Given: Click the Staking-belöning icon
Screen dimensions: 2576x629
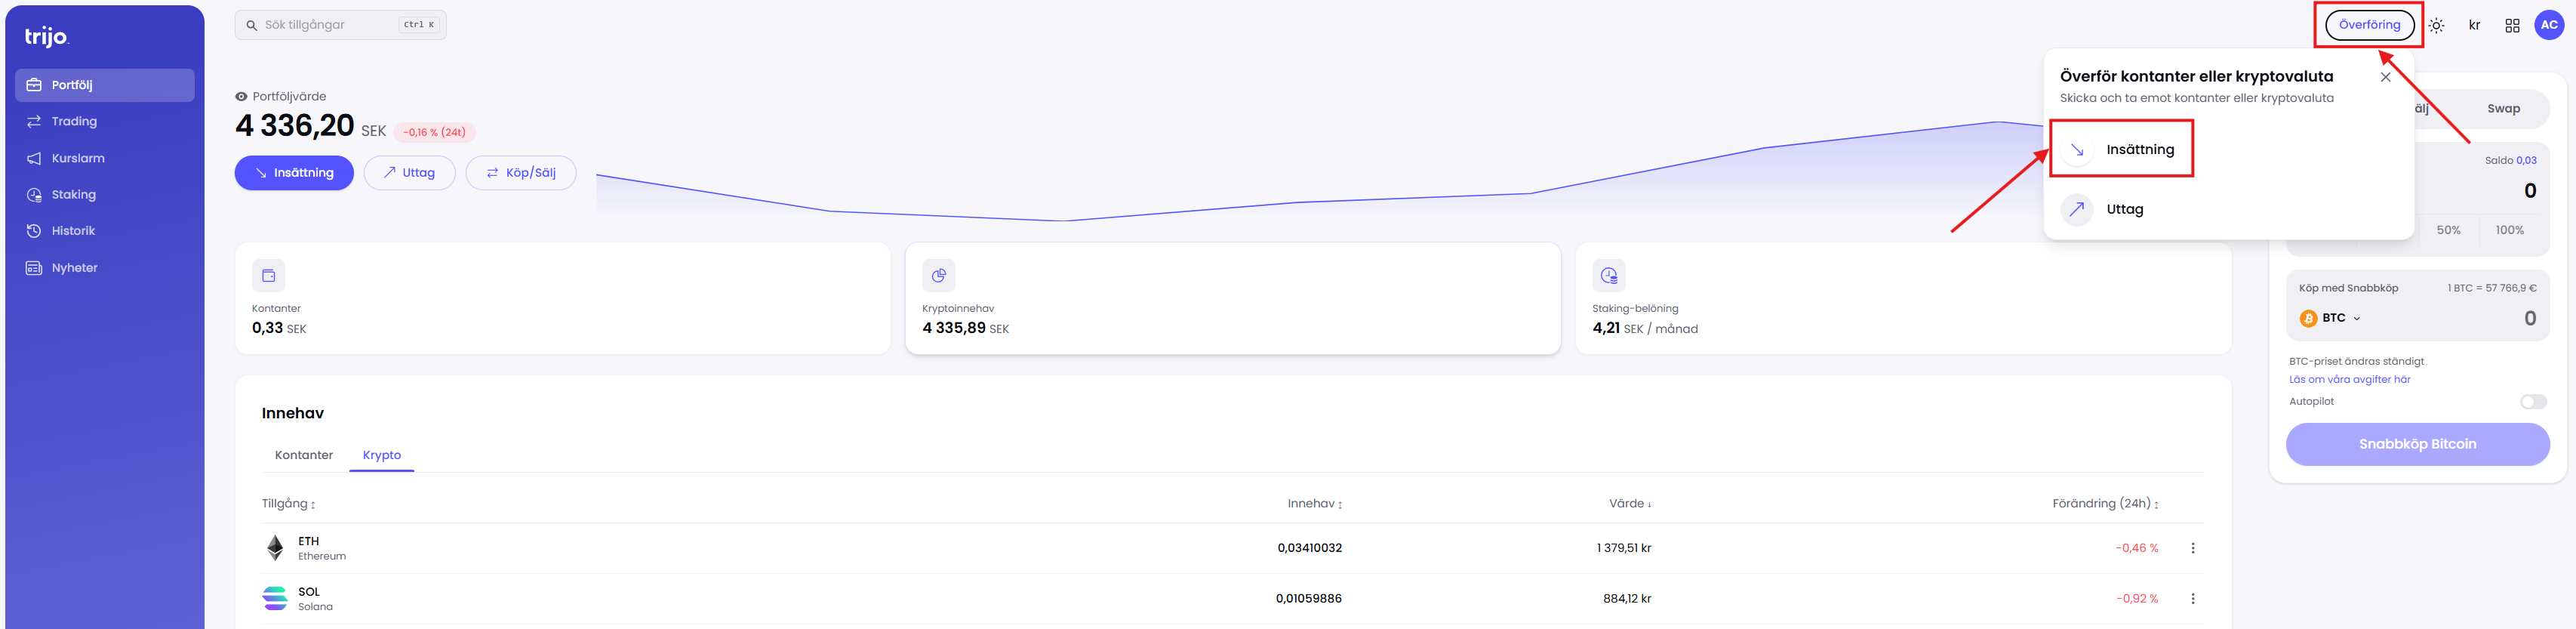Looking at the screenshot, I should [1609, 275].
